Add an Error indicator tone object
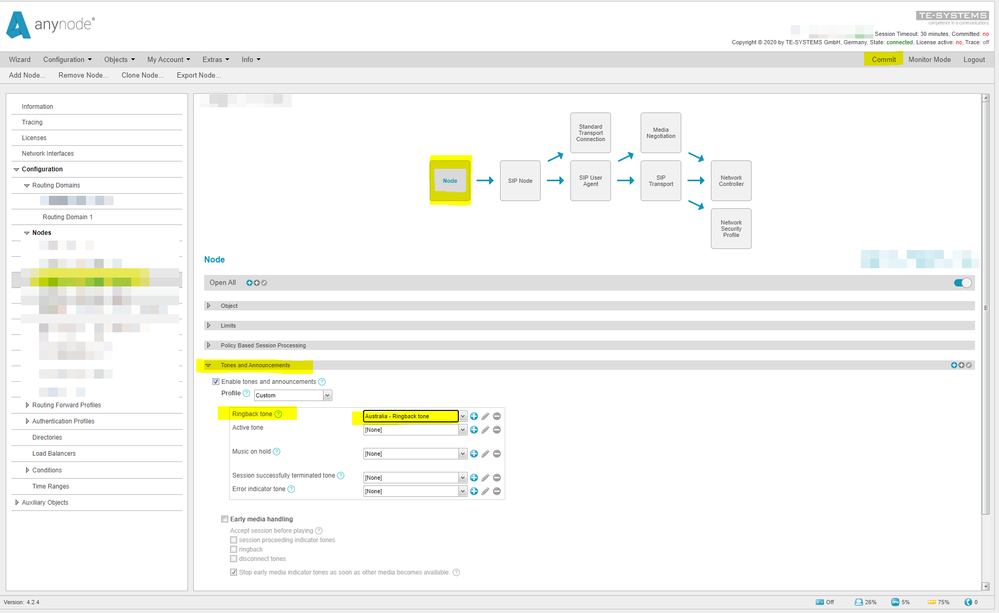This screenshot has height=613, width=999. [474, 491]
